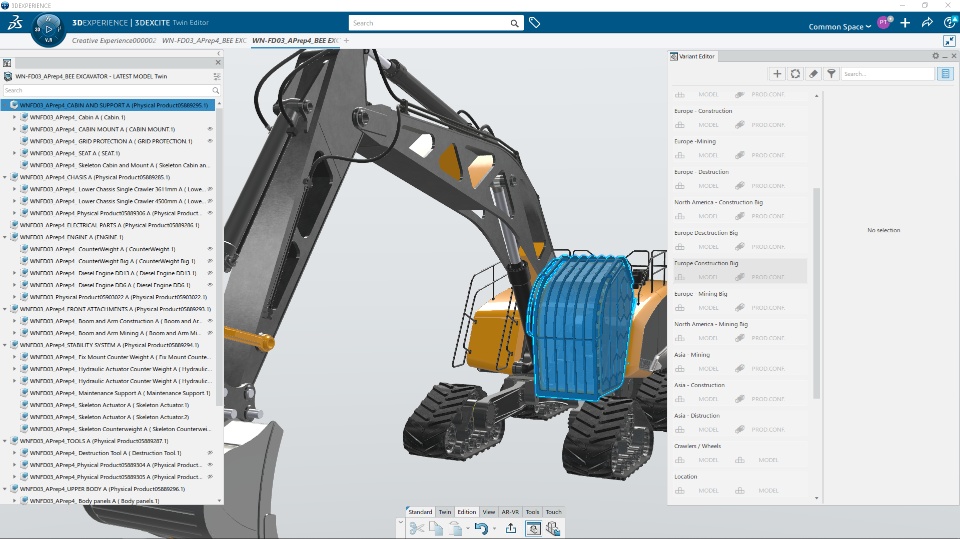The height and width of the screenshot is (539, 960).
Task: Switch to the Touch toolbar tab
Action: (553, 512)
